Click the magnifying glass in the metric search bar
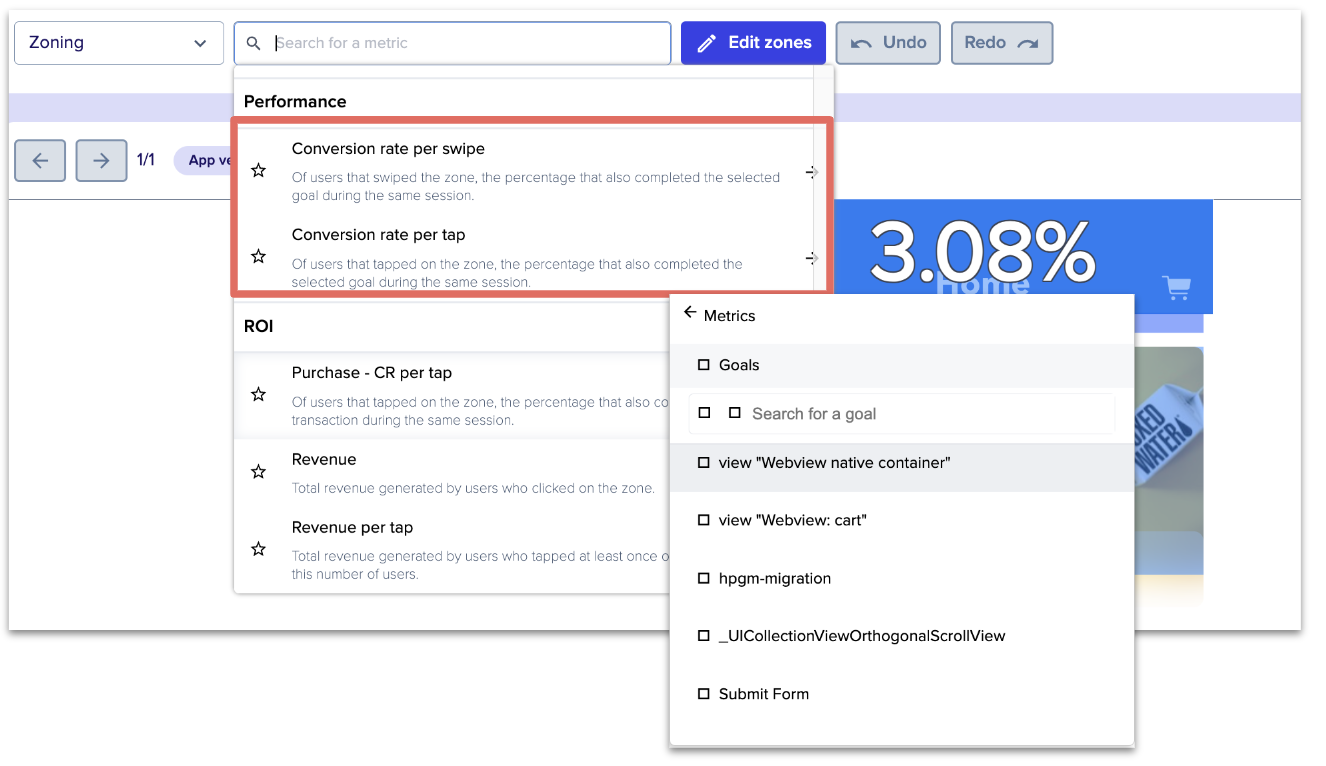The image size is (1326, 766). point(254,43)
